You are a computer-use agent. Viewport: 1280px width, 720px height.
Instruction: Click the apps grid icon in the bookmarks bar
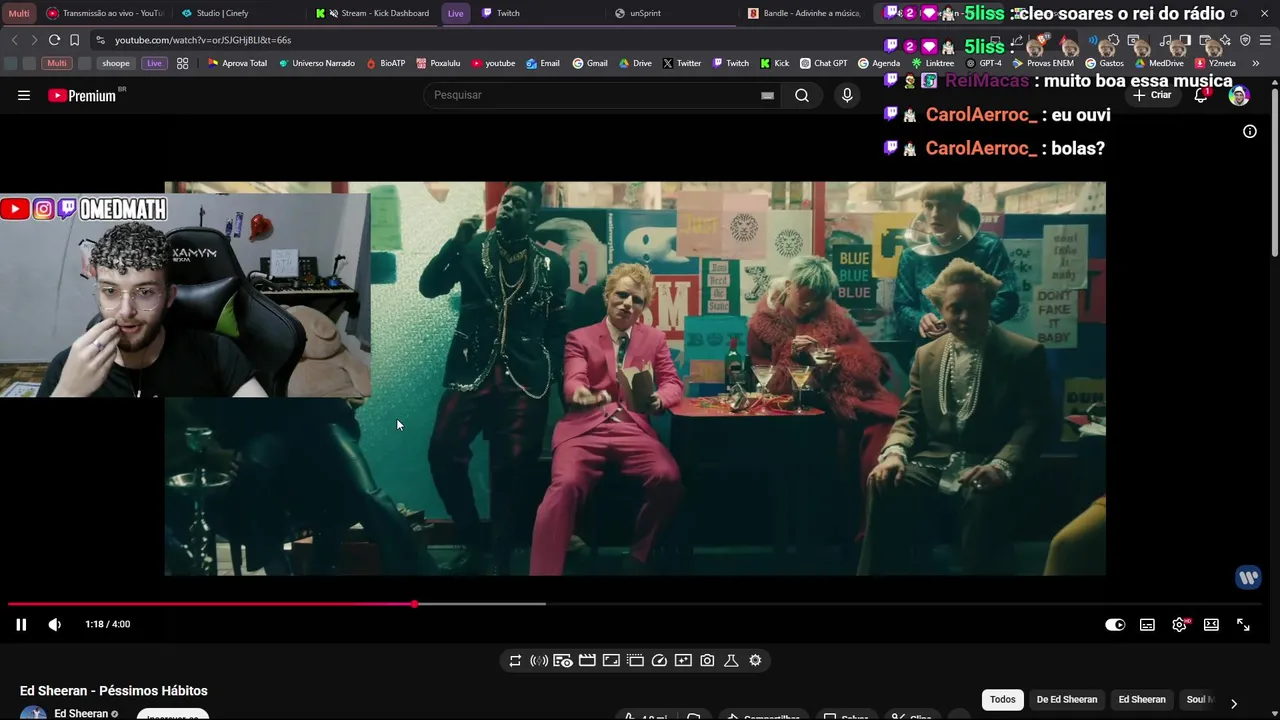182,63
